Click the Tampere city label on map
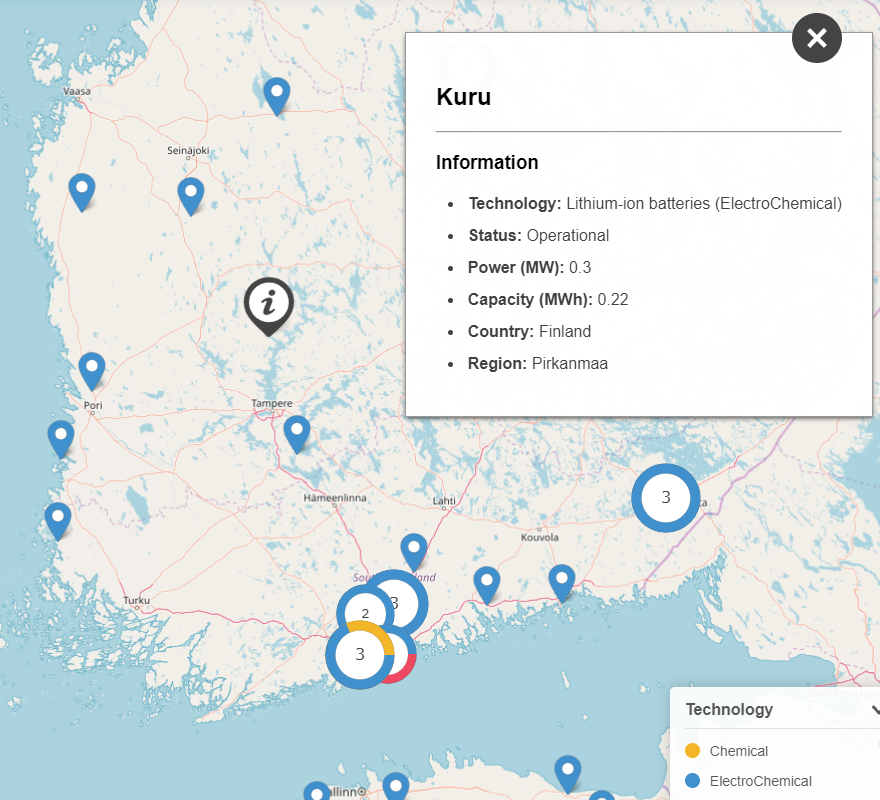This screenshot has width=880, height=800. click(x=272, y=404)
